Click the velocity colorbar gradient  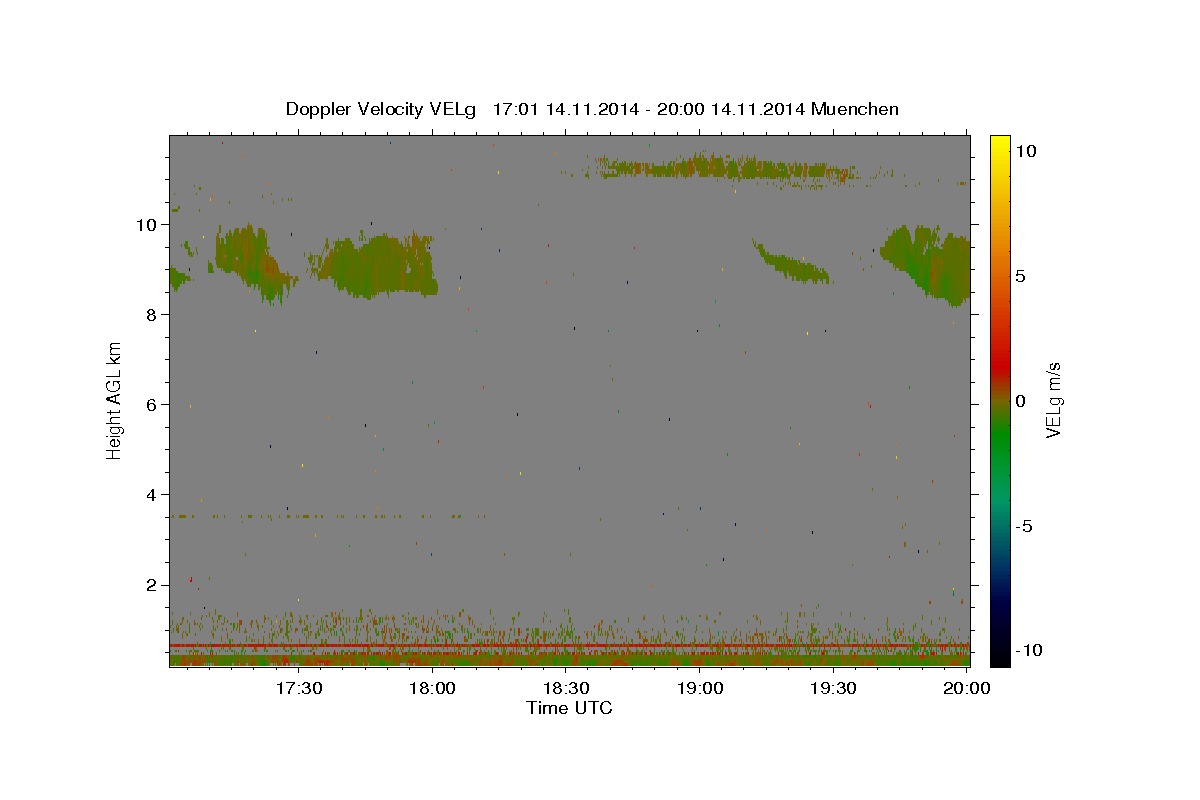(x=999, y=400)
